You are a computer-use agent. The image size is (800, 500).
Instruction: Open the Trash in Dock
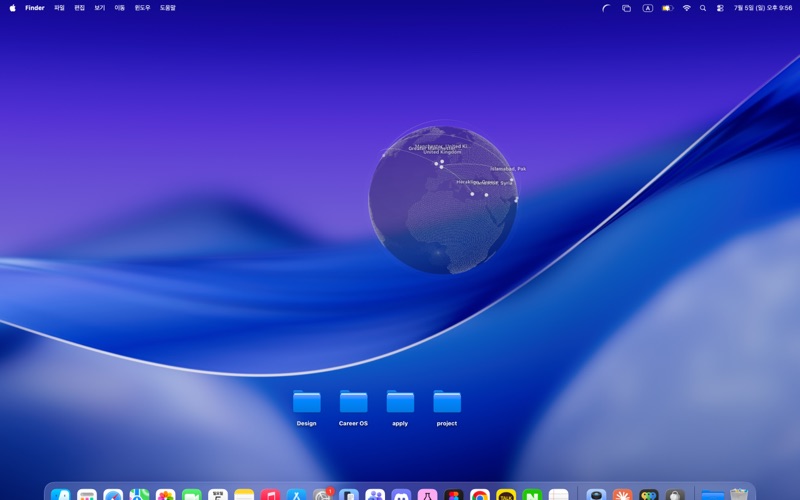739,494
